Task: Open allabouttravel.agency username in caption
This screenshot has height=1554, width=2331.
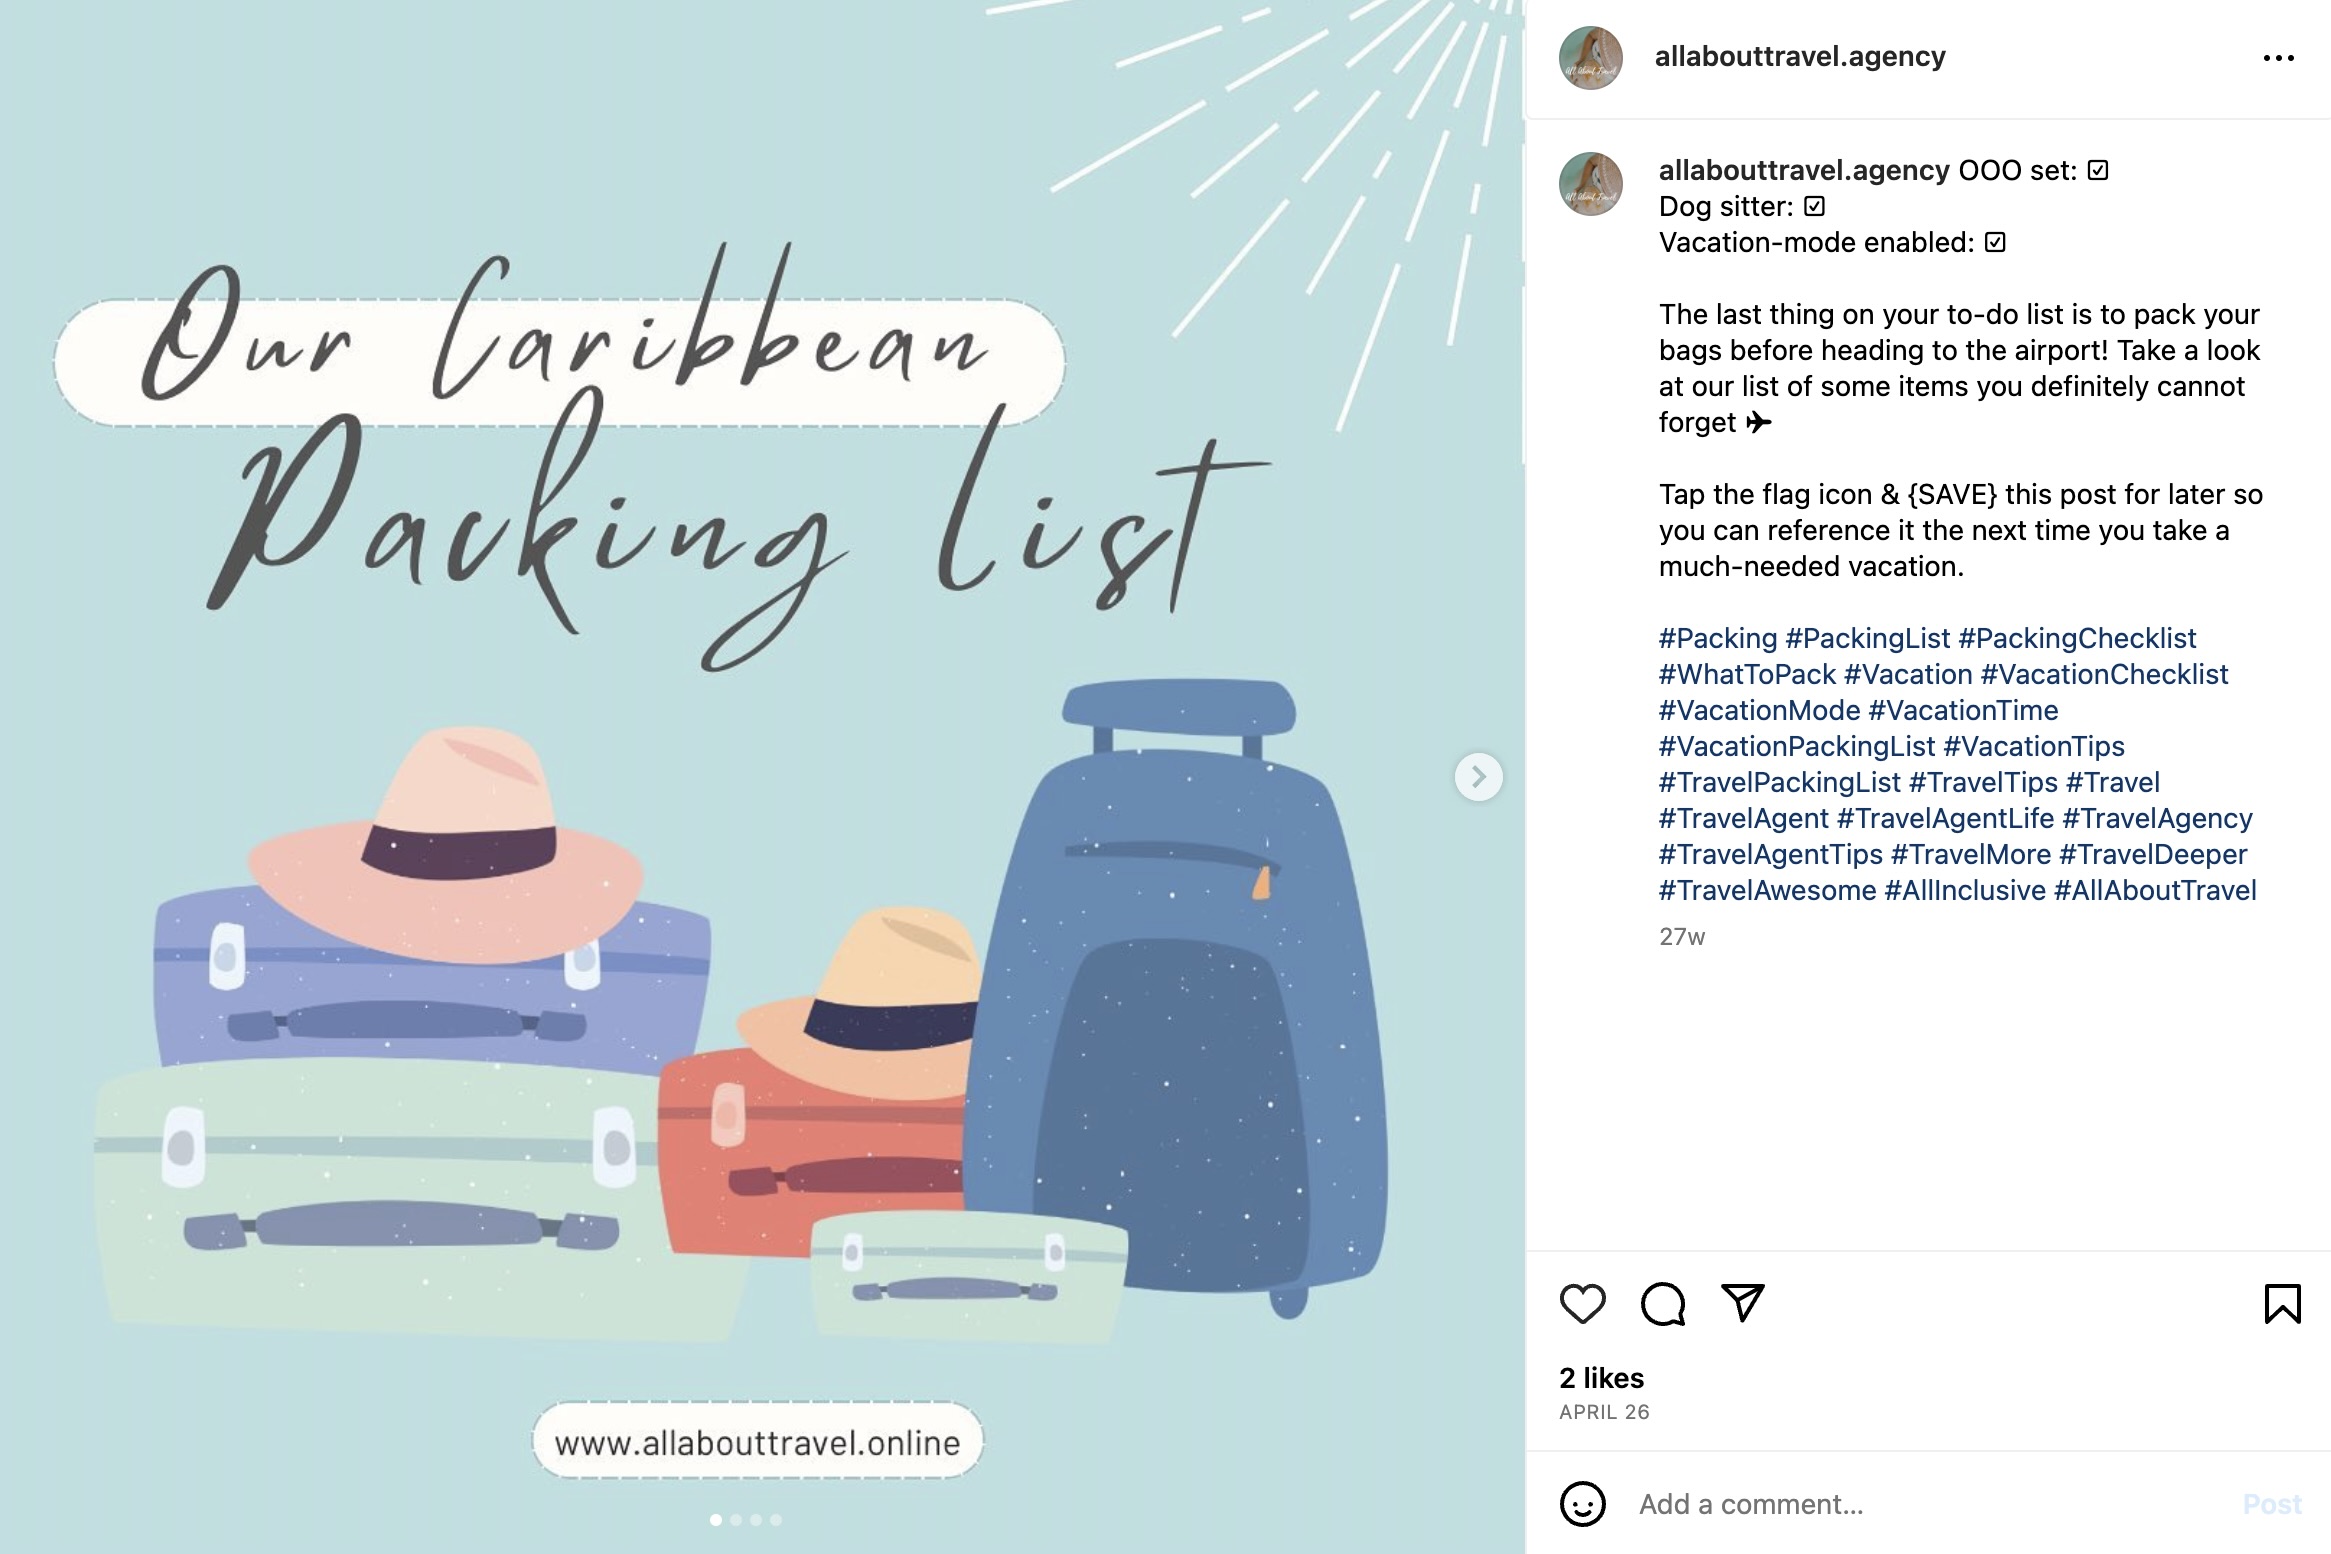Action: tap(1803, 171)
